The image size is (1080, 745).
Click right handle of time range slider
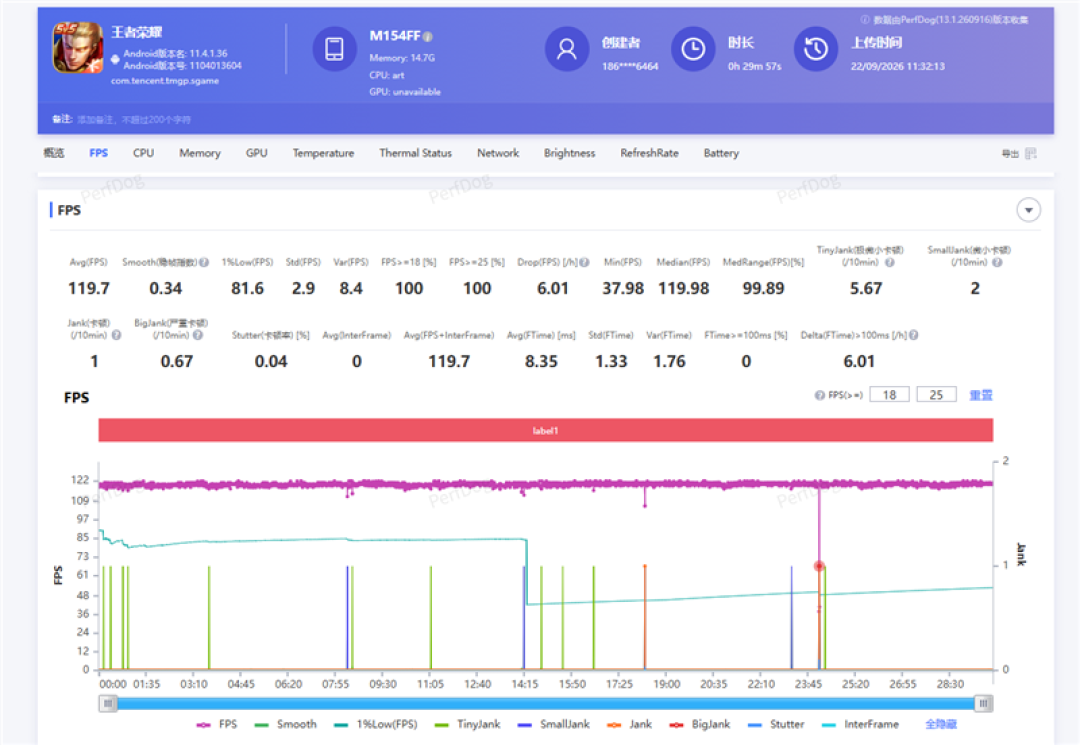(x=984, y=703)
